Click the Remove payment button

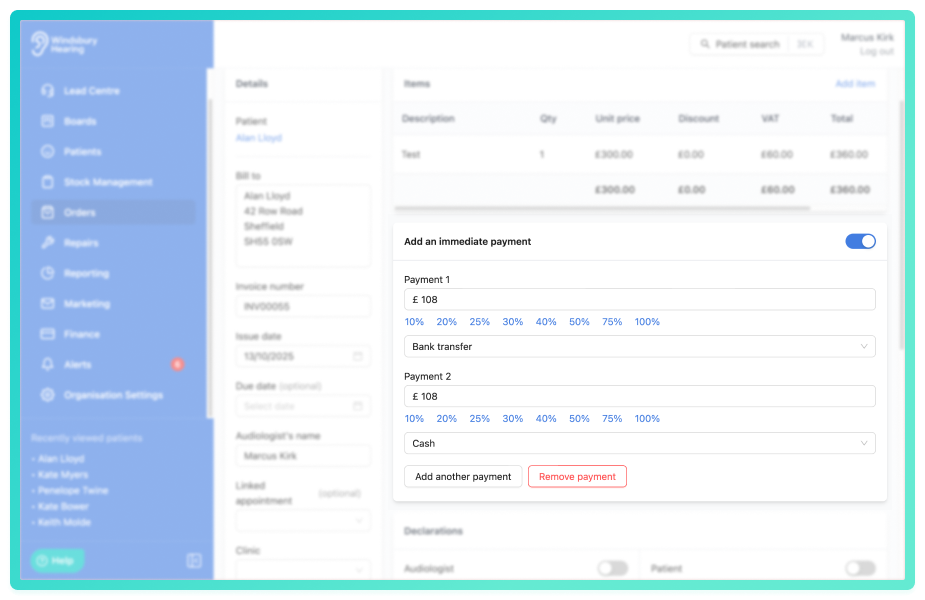pos(577,476)
